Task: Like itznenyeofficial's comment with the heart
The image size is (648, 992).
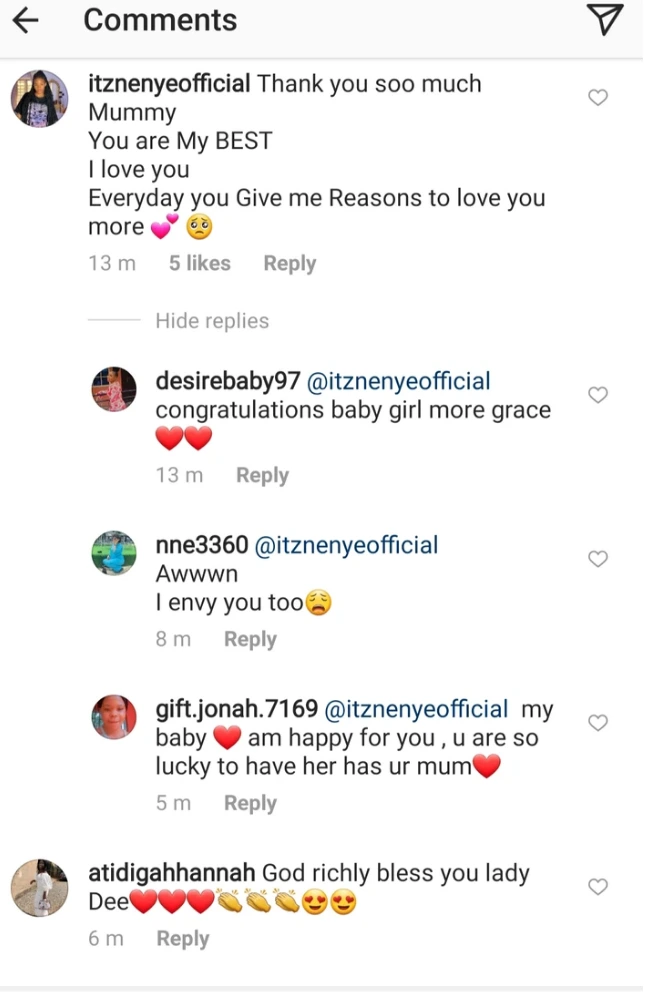Action: [598, 97]
